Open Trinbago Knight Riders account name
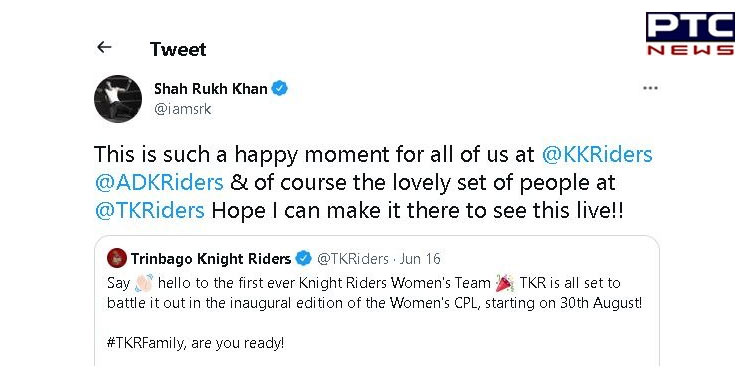 [x=210, y=259]
